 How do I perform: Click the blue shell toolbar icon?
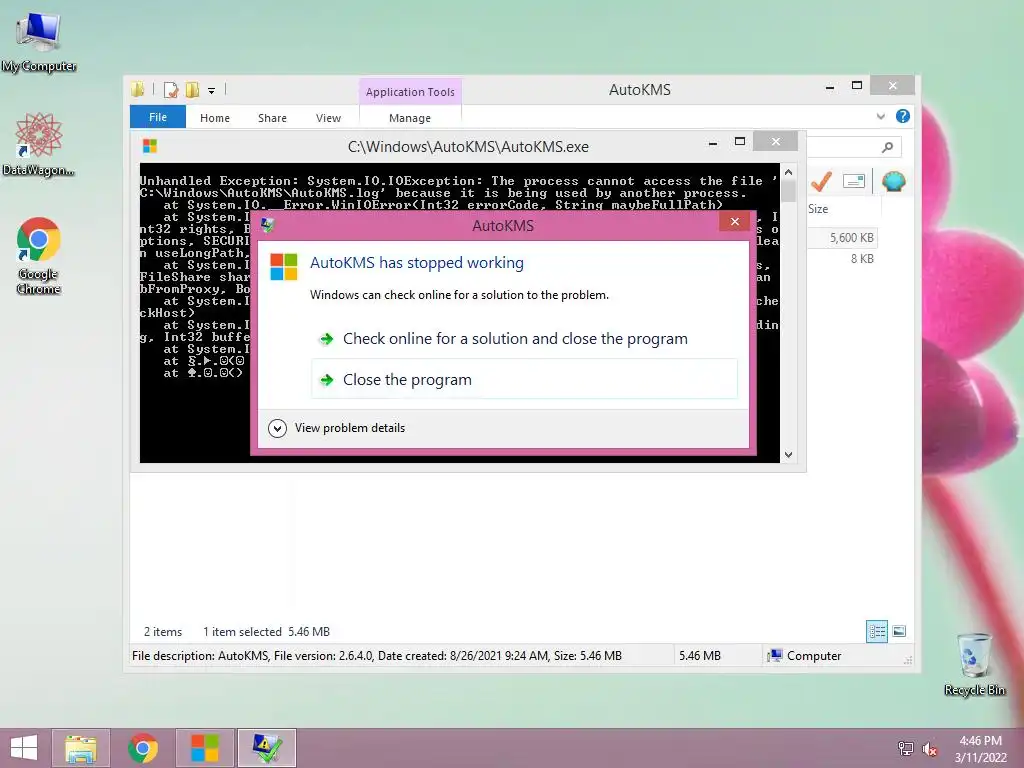point(893,181)
